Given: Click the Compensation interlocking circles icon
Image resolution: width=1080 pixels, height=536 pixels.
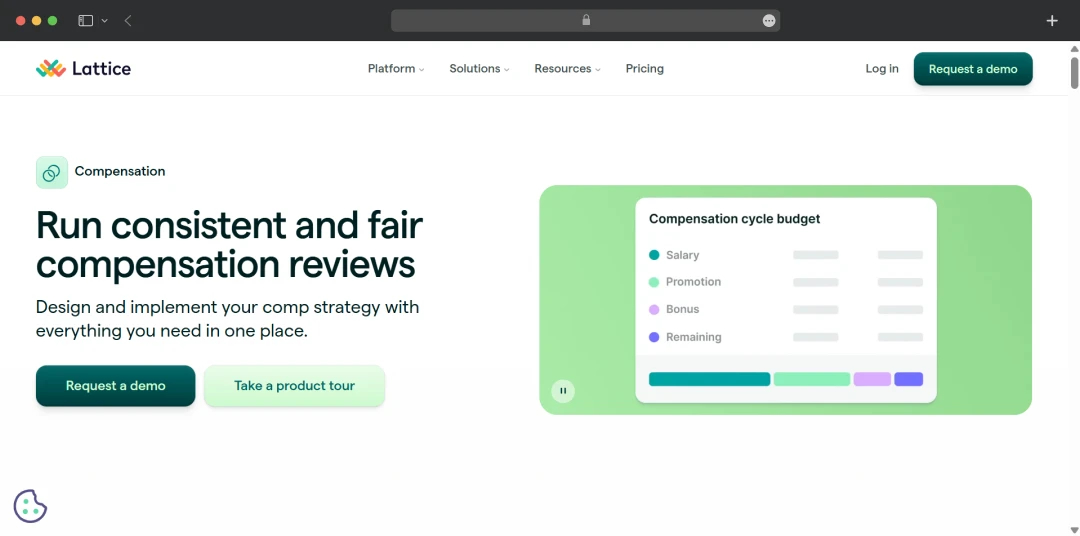Looking at the screenshot, I should [x=52, y=172].
